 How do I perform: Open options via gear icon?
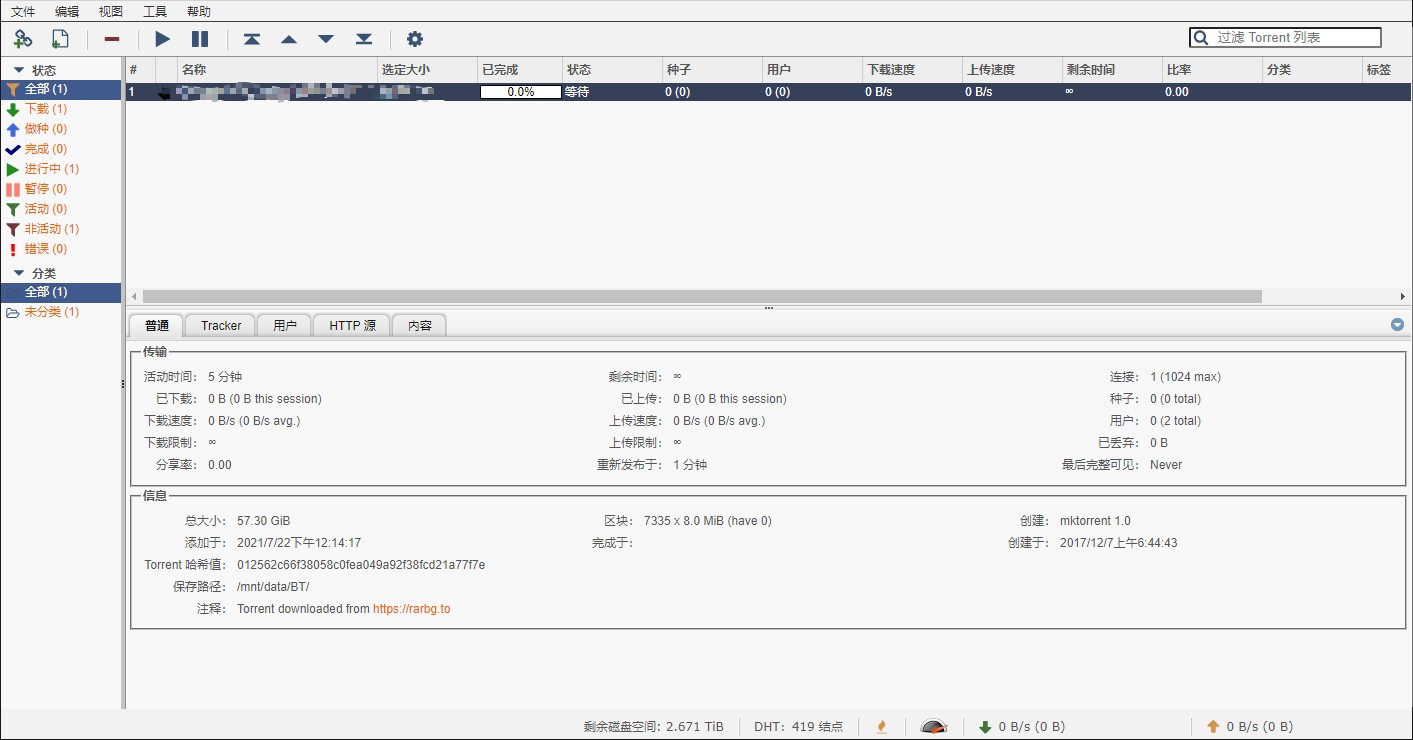coord(415,39)
